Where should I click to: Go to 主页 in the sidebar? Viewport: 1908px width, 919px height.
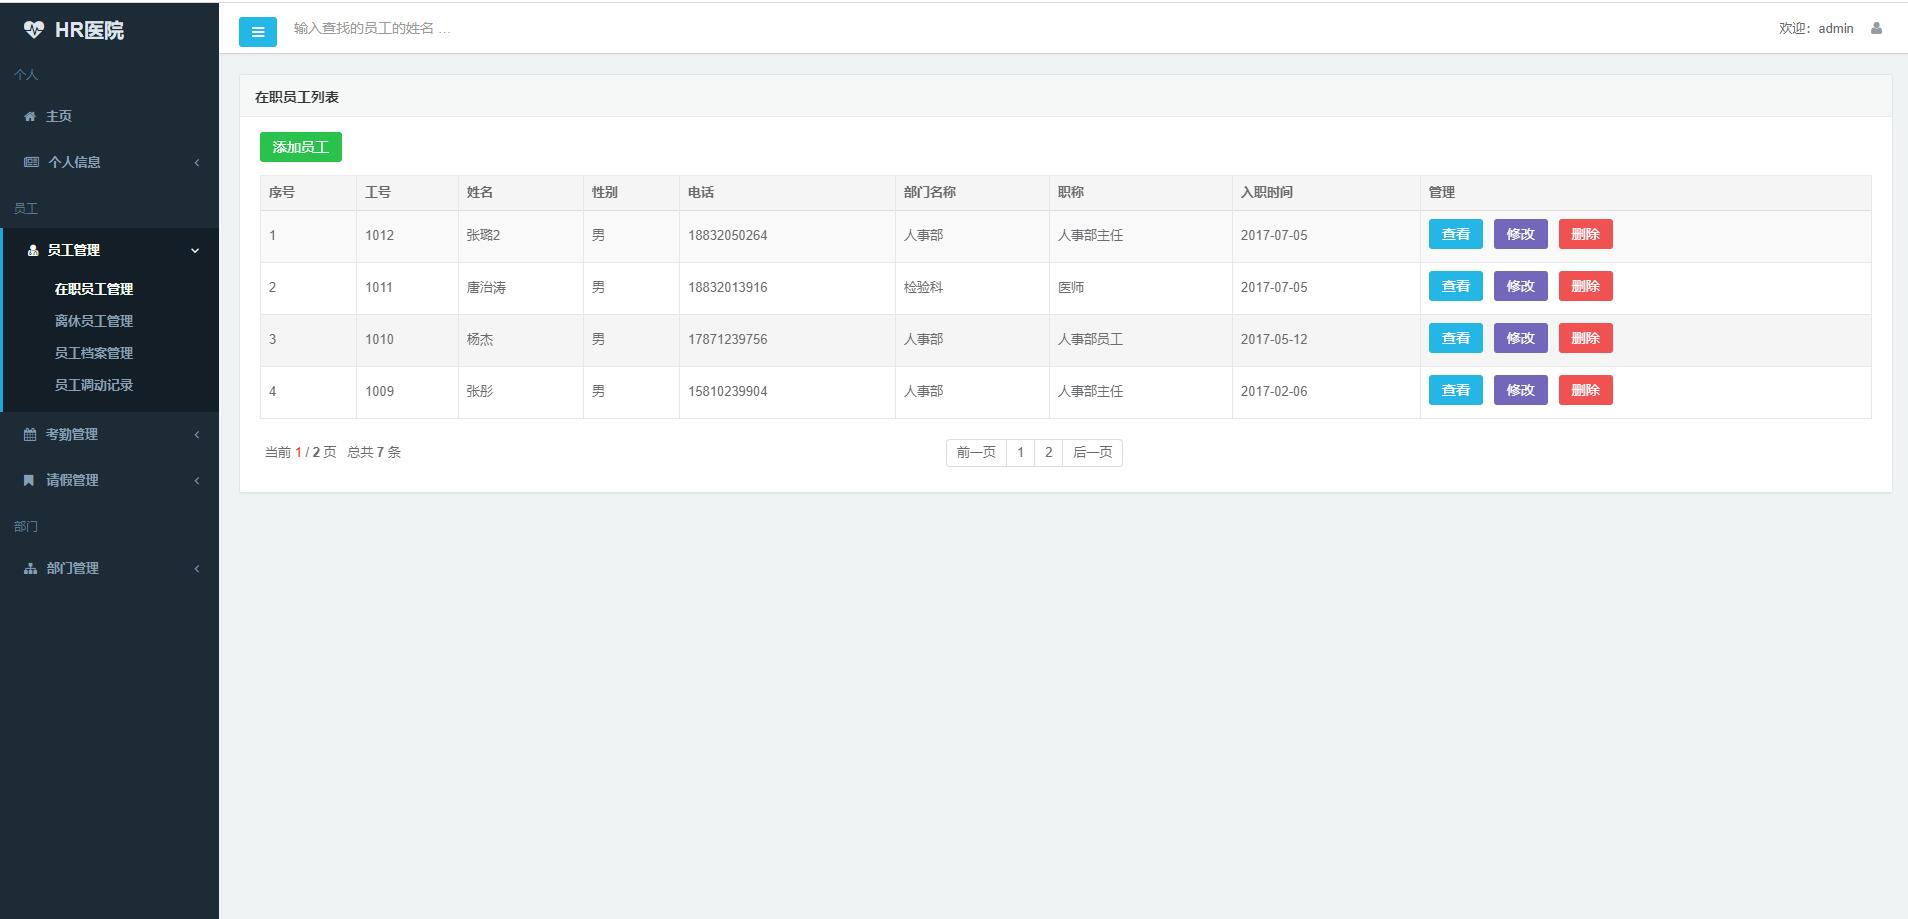pos(59,116)
